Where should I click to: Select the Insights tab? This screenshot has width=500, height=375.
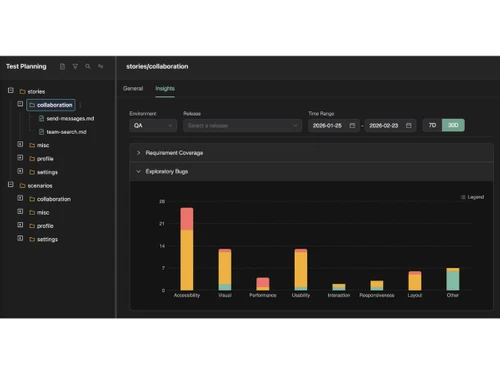(165, 89)
